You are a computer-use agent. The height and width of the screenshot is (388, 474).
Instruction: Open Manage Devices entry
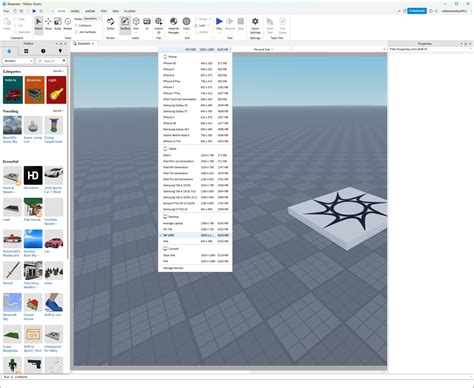click(x=195, y=268)
